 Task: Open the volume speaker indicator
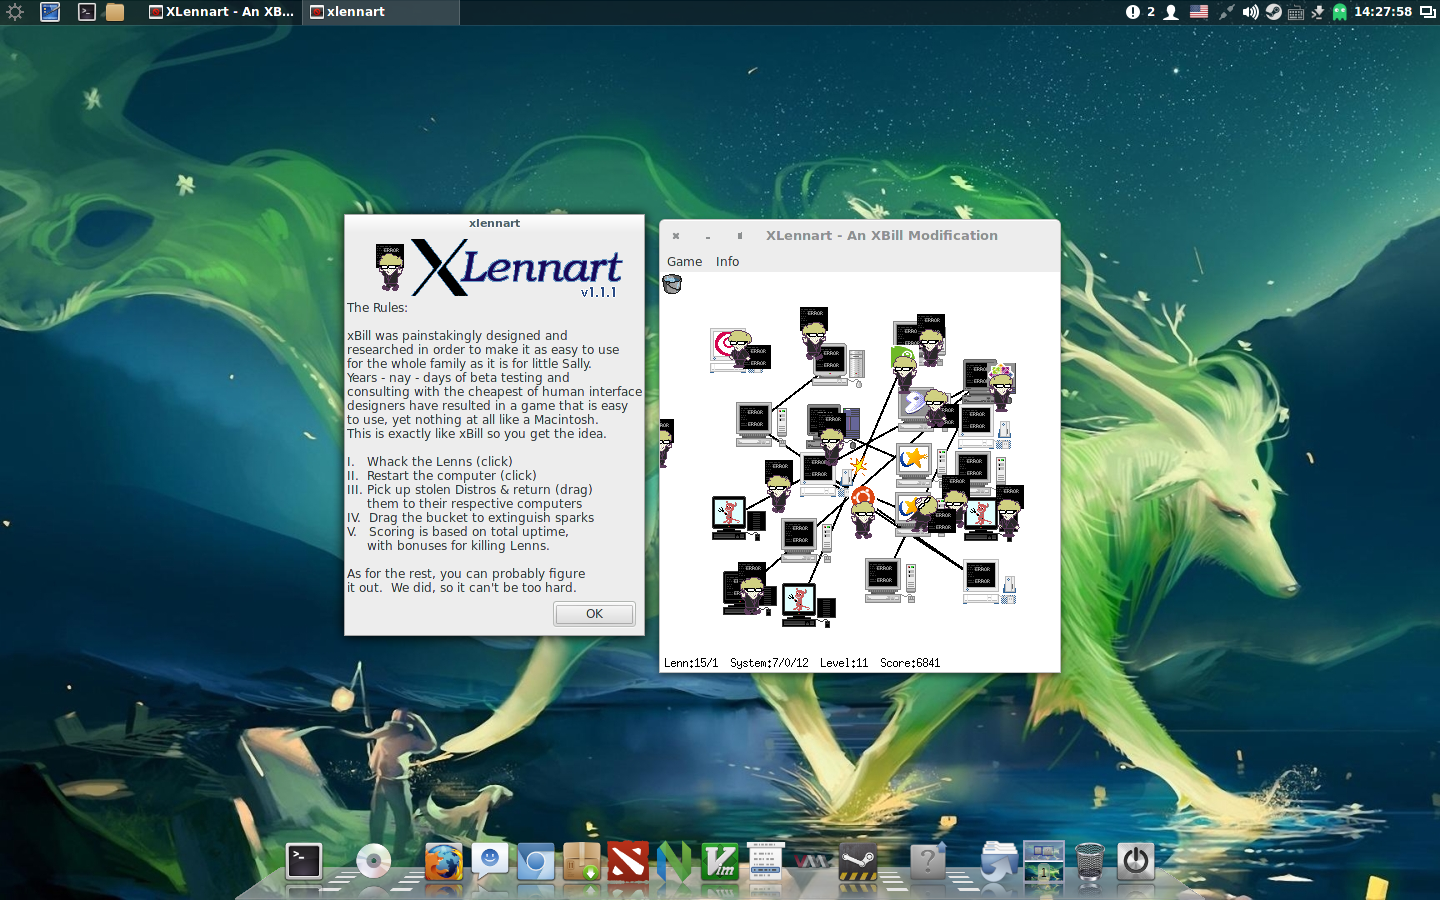(x=1250, y=12)
